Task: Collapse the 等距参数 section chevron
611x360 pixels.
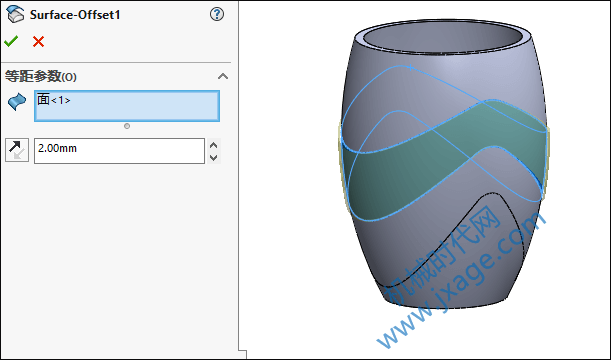Action: pos(223,76)
